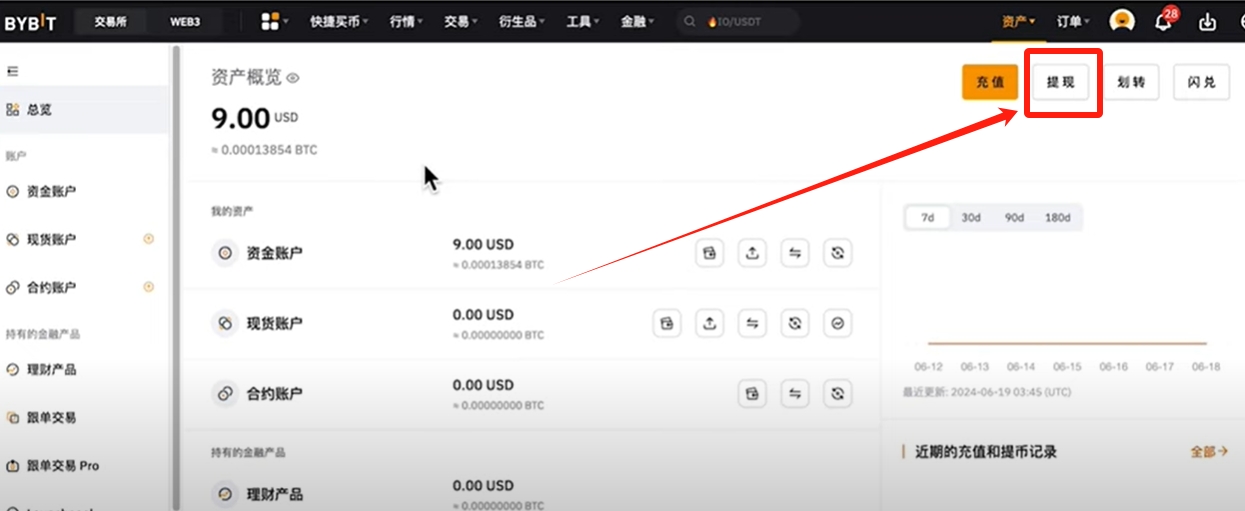Expand the 快捷买币 dropdown menu
1245x511 pixels.
(340, 22)
